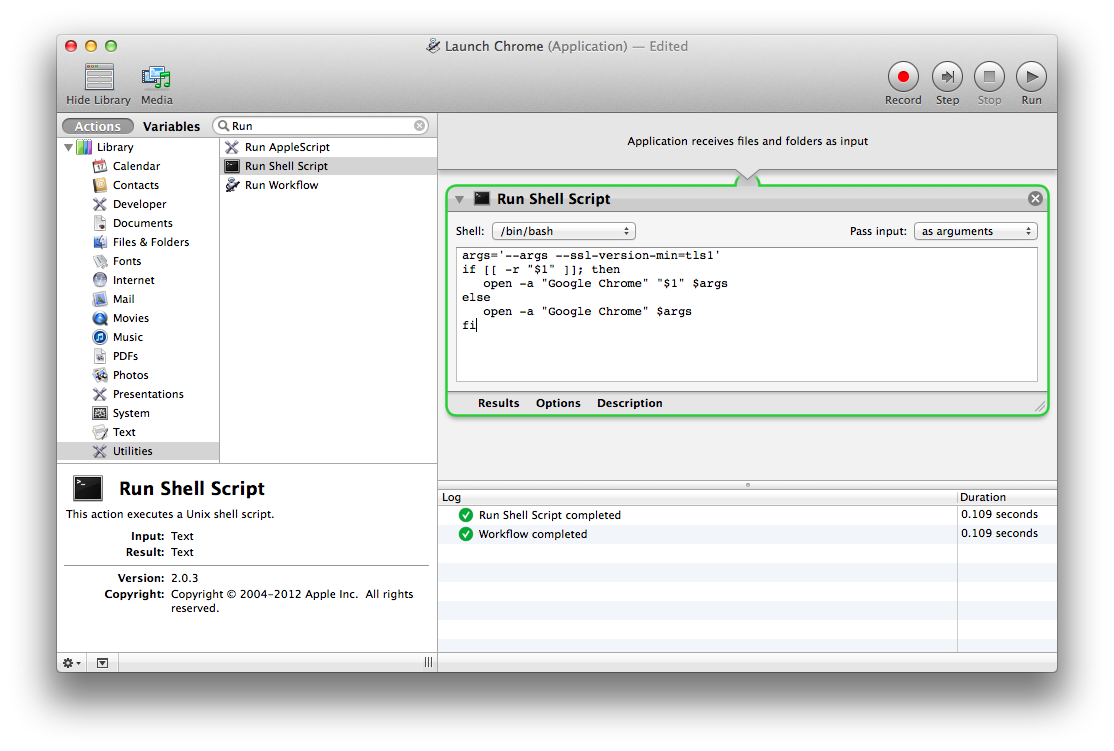Click the library pane resize grip
This screenshot has width=1114, height=751.
coord(428,662)
